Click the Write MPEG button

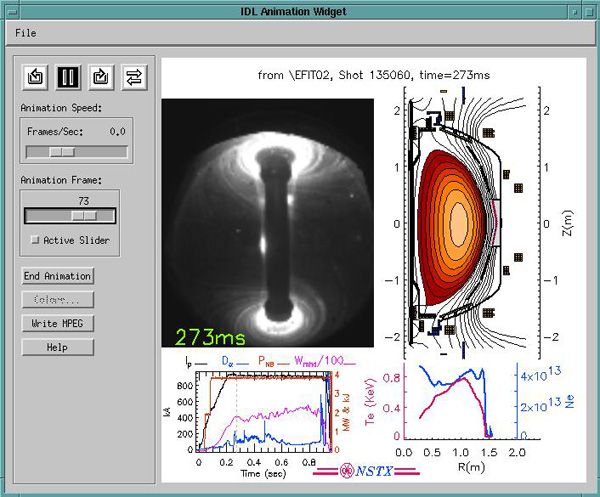(58, 323)
